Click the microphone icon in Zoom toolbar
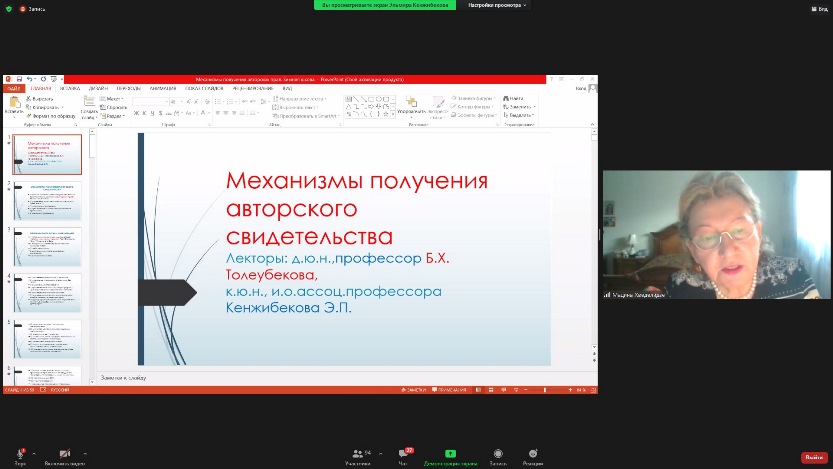The image size is (833, 469). pos(21,454)
